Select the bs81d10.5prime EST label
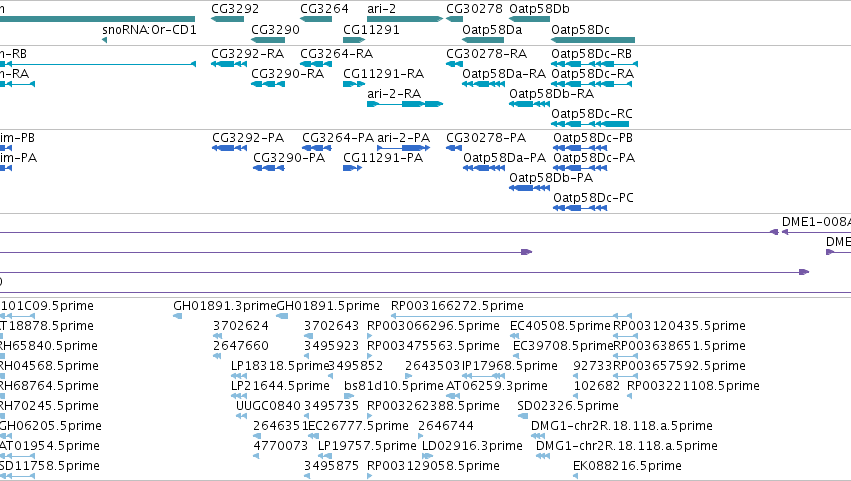 pyautogui.click(x=394, y=386)
